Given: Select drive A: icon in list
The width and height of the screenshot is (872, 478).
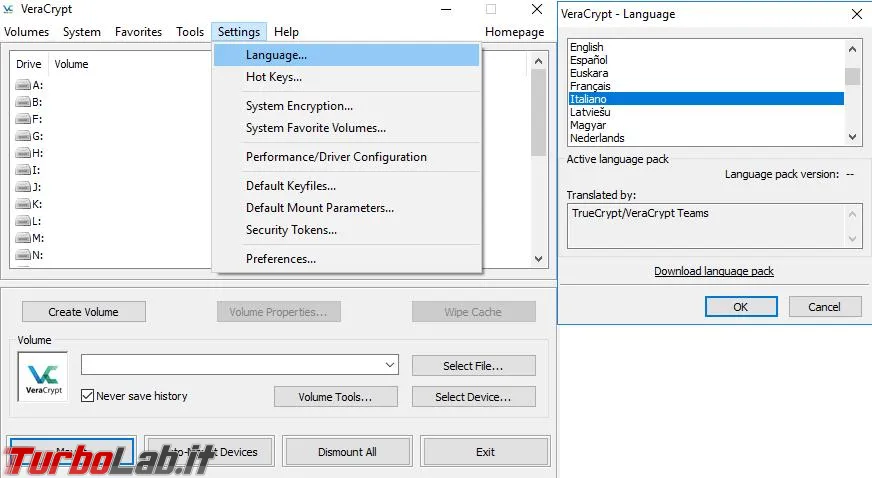Looking at the screenshot, I should pyautogui.click(x=23, y=86).
